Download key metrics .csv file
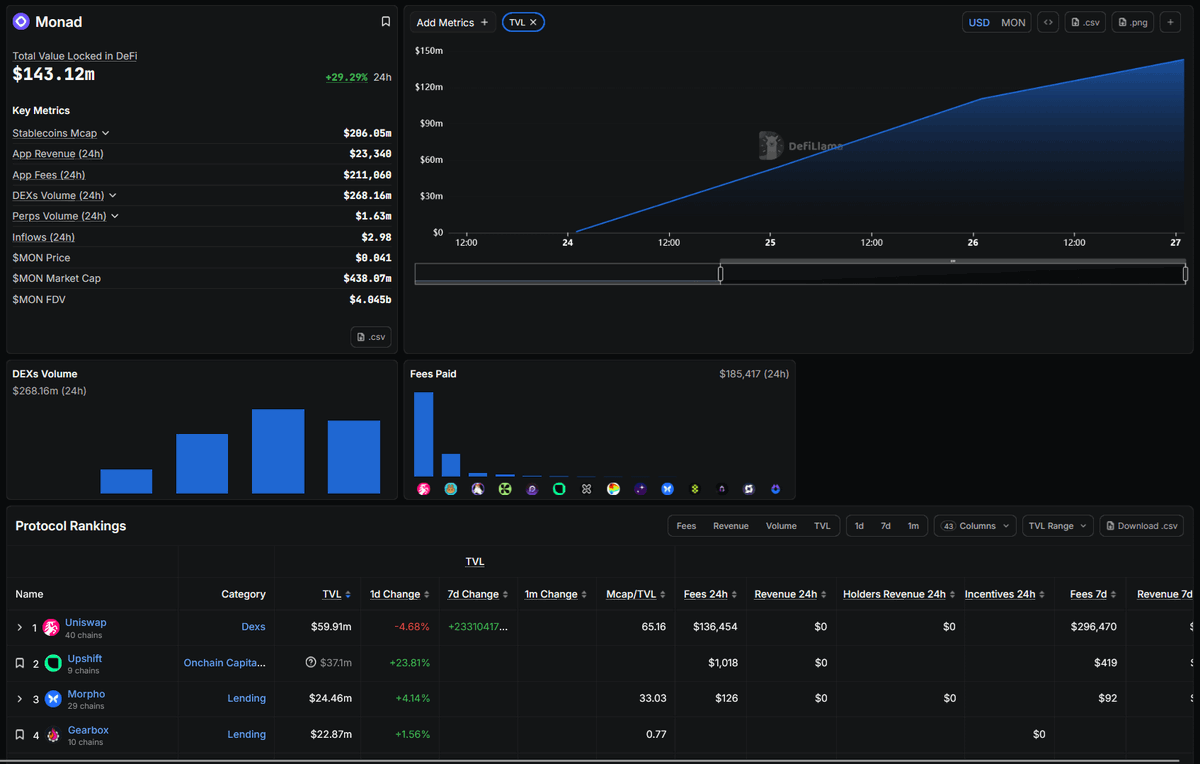This screenshot has width=1200, height=764. (371, 337)
